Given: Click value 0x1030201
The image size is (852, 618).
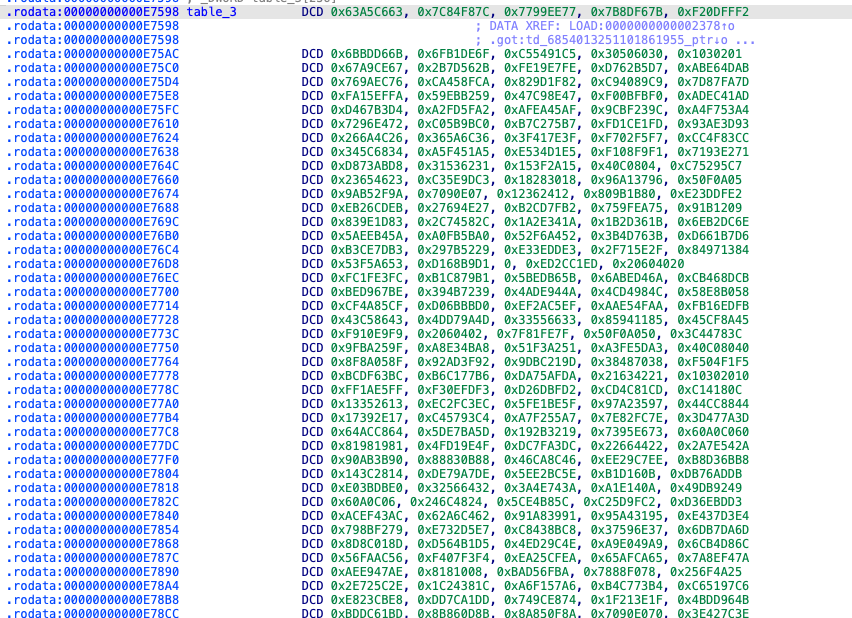Looking at the screenshot, I should [709, 54].
